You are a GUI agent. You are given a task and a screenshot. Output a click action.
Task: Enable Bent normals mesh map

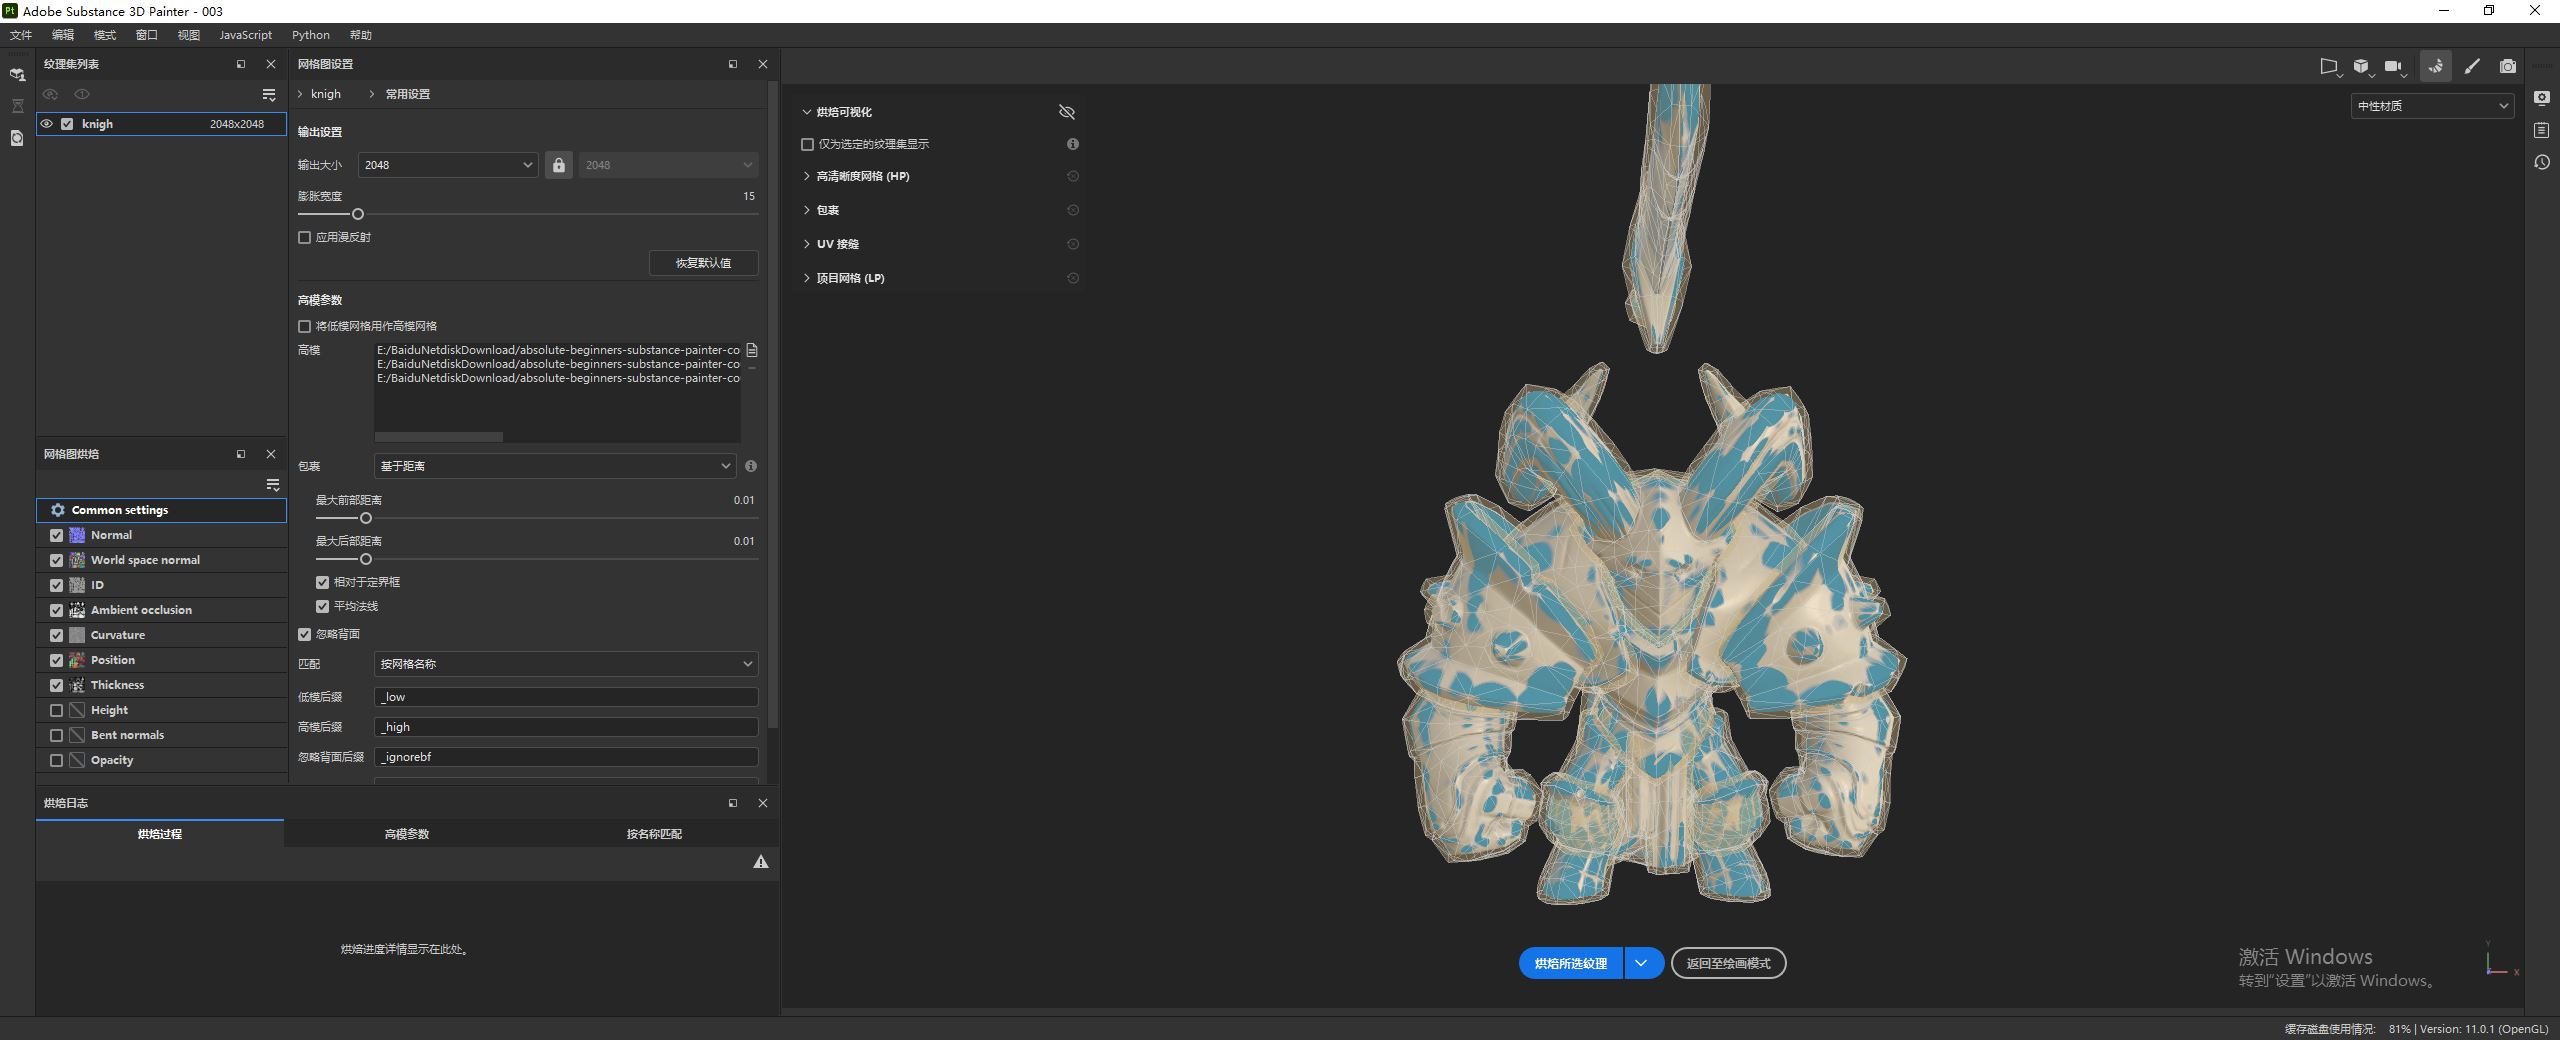pyautogui.click(x=56, y=735)
